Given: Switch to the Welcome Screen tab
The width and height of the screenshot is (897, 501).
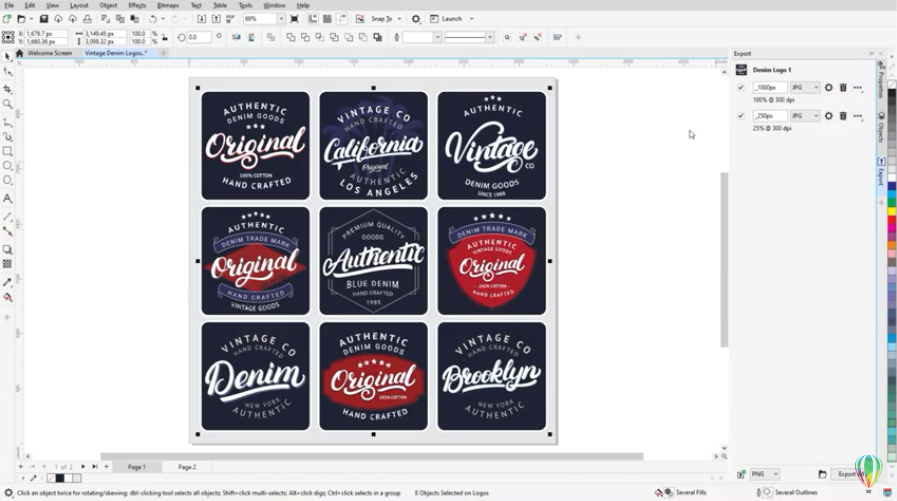Looking at the screenshot, I should tap(50, 53).
